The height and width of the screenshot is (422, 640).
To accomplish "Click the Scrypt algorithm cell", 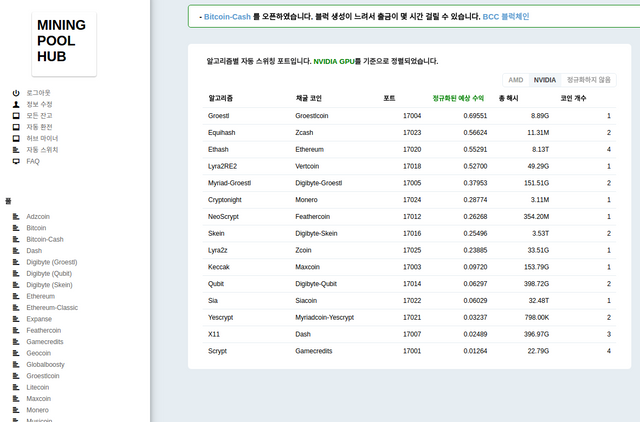I will 217,351.
